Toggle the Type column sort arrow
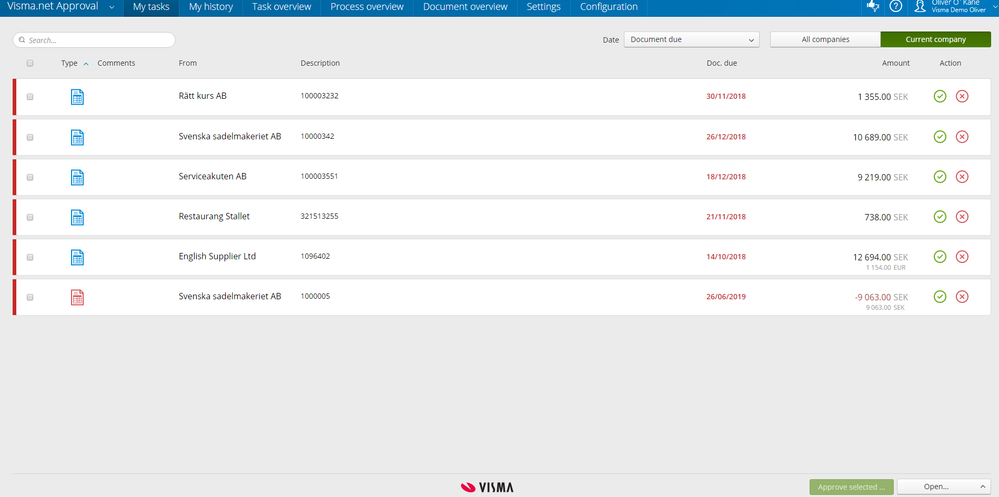Viewport: 999px width, 497px height. [86, 64]
